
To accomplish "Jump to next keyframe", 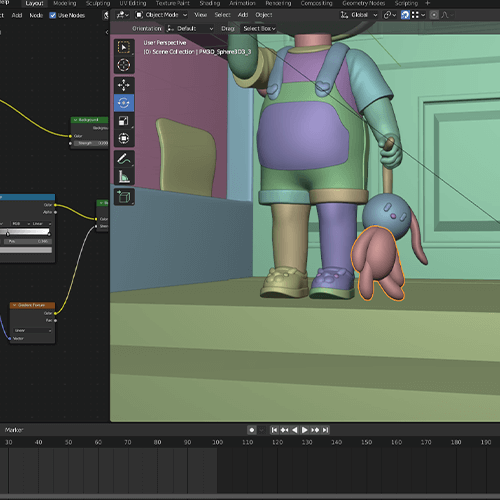I will (x=315, y=430).
